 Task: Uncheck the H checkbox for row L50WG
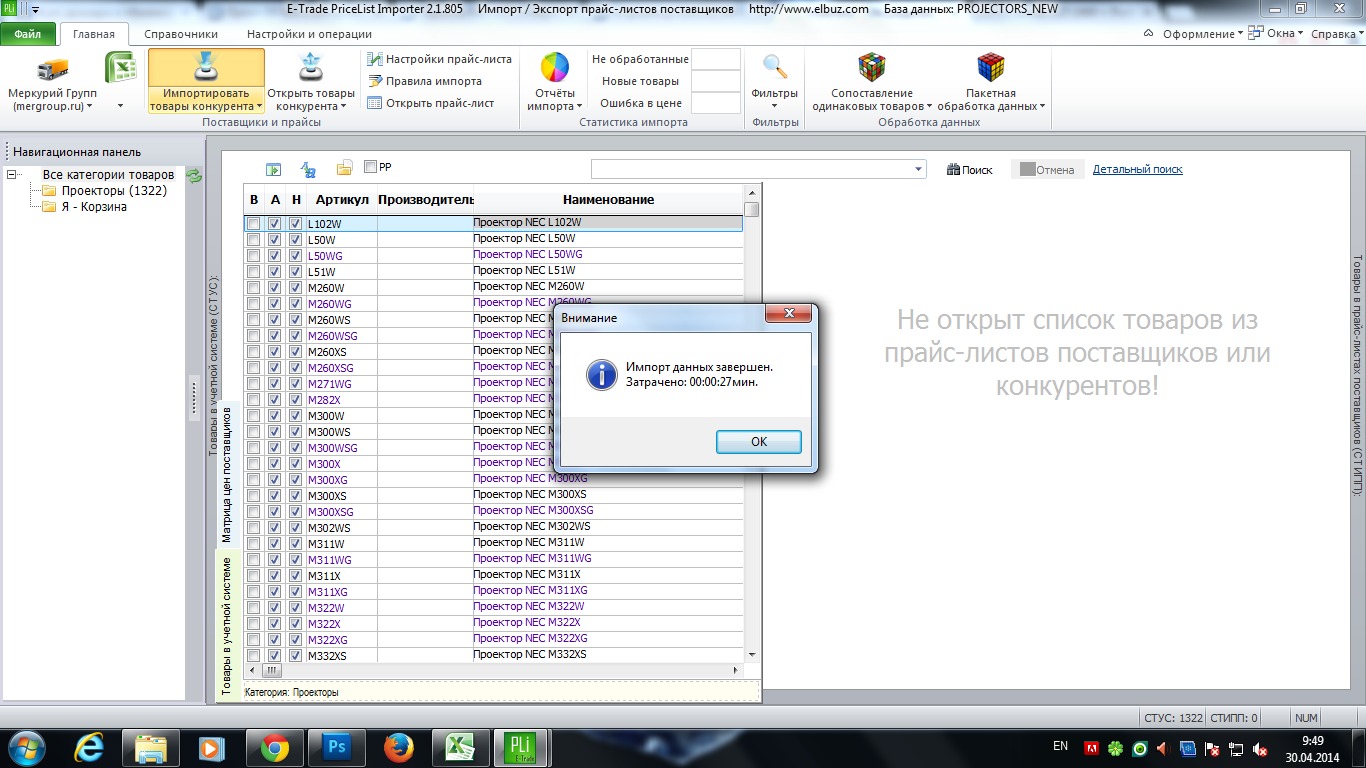point(295,256)
